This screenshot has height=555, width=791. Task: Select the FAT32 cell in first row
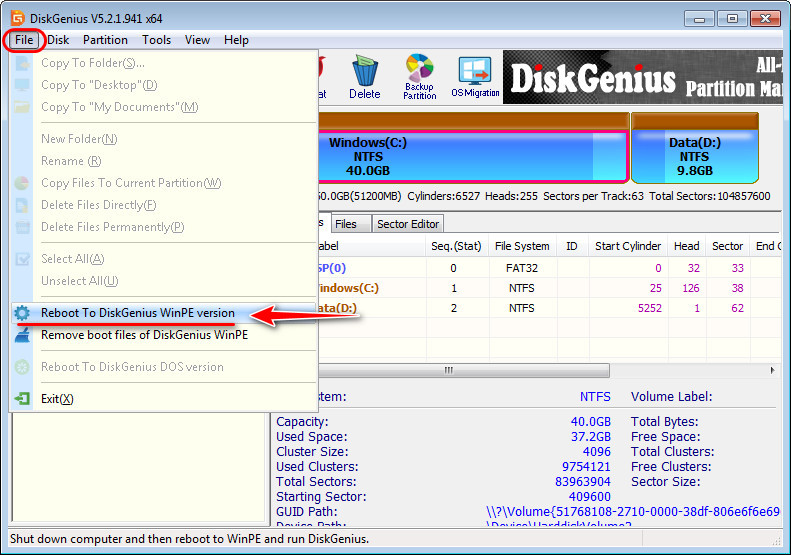(x=522, y=268)
